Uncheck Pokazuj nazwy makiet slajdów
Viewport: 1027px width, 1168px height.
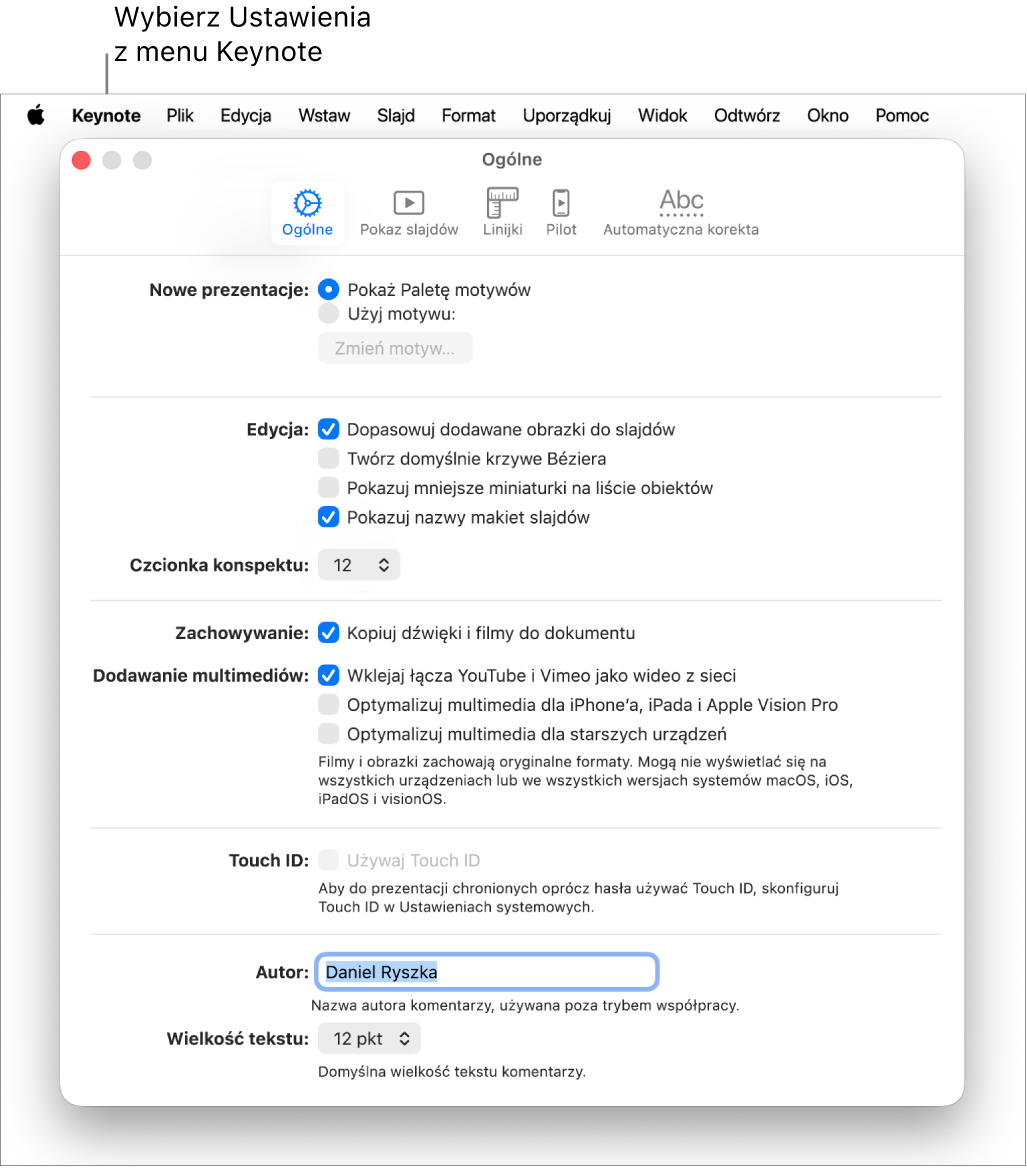(x=328, y=517)
